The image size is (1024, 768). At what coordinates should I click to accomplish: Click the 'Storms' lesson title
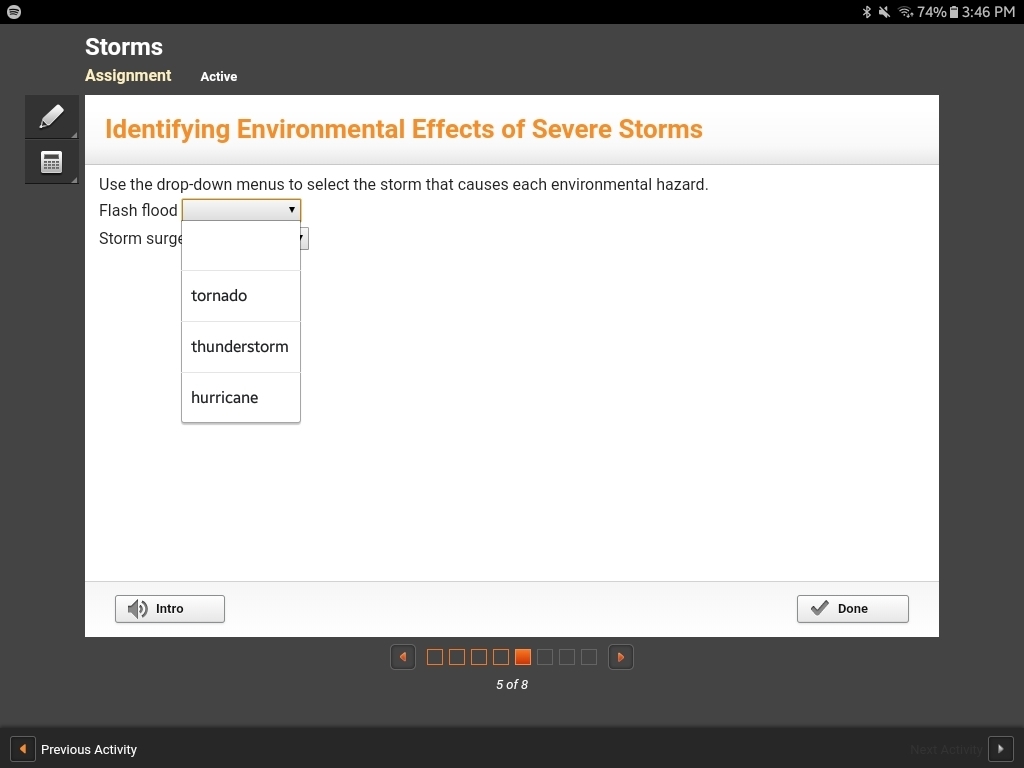[x=124, y=47]
